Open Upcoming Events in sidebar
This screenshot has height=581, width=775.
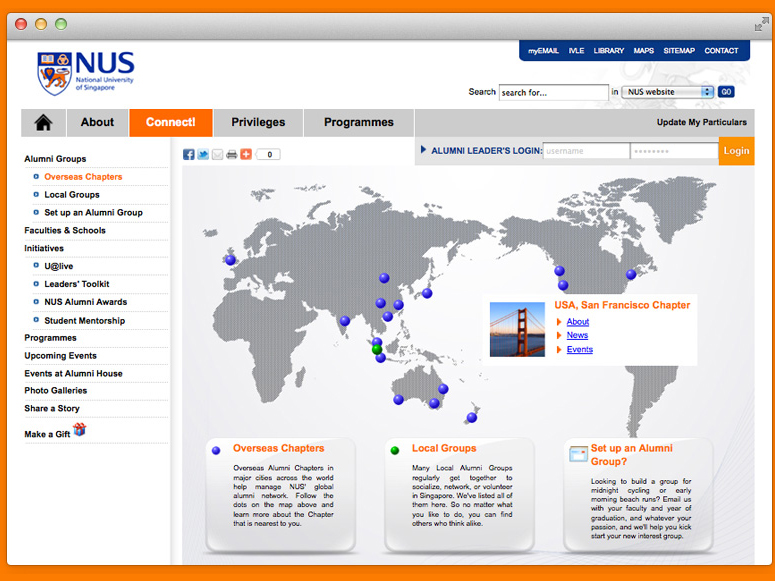tap(60, 356)
